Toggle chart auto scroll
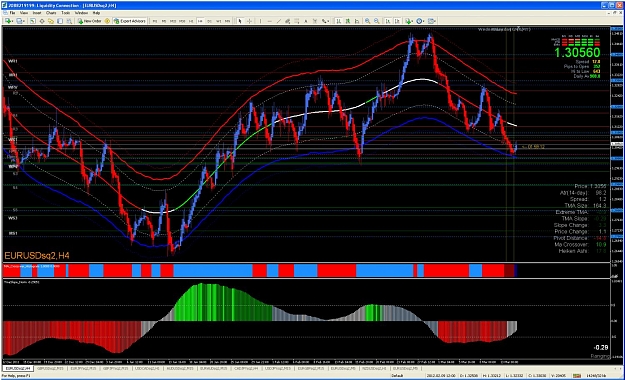This screenshot has height=380, width=625. tap(387, 21)
